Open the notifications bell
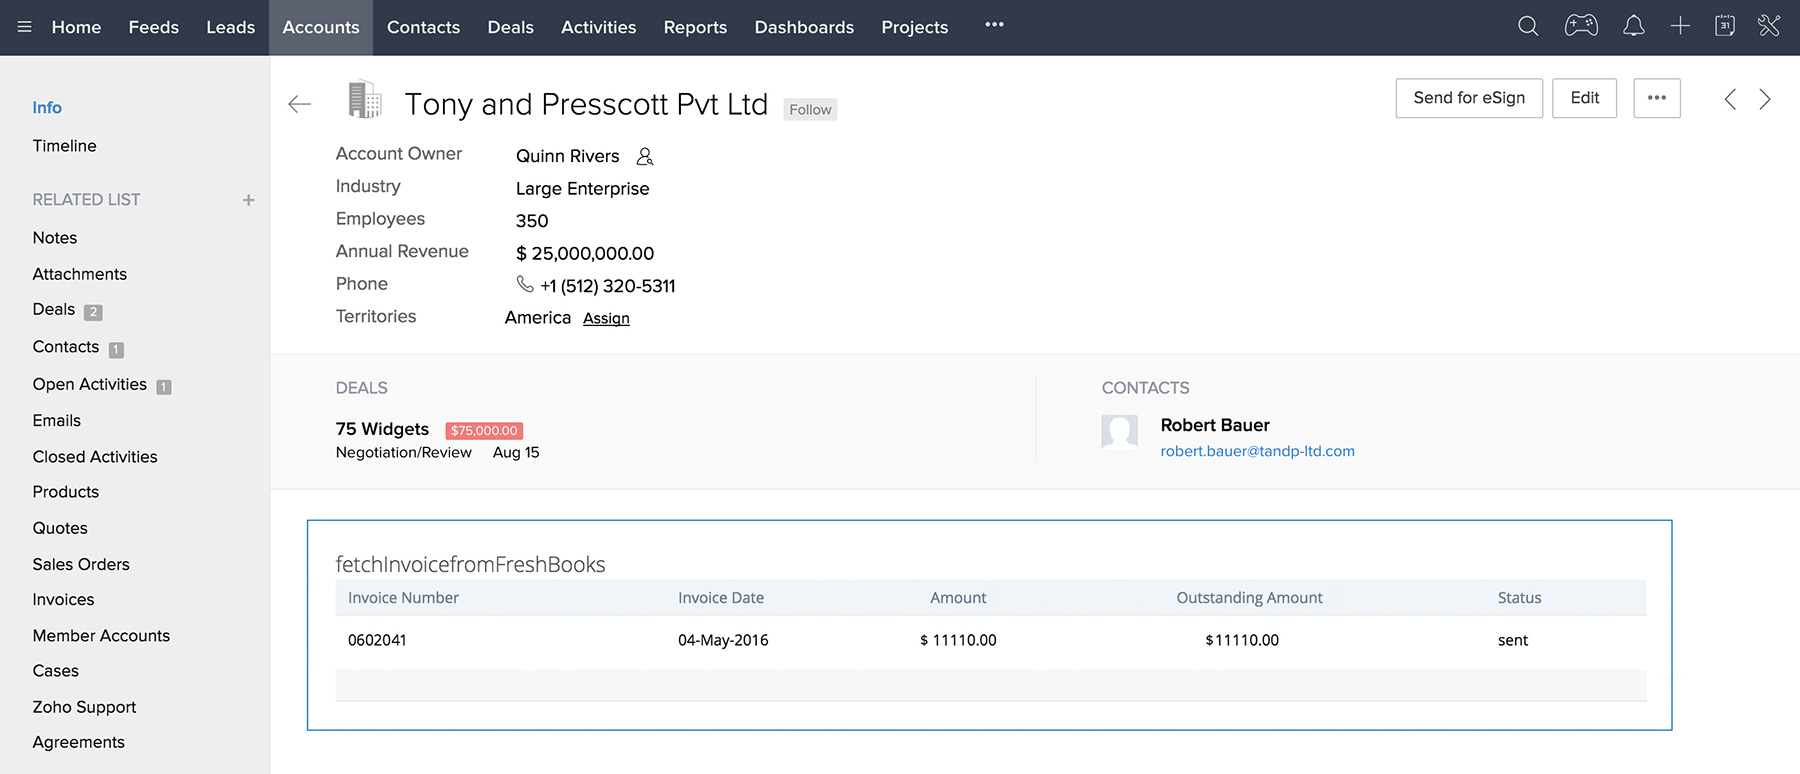Image resolution: width=1800 pixels, height=774 pixels. (x=1633, y=27)
